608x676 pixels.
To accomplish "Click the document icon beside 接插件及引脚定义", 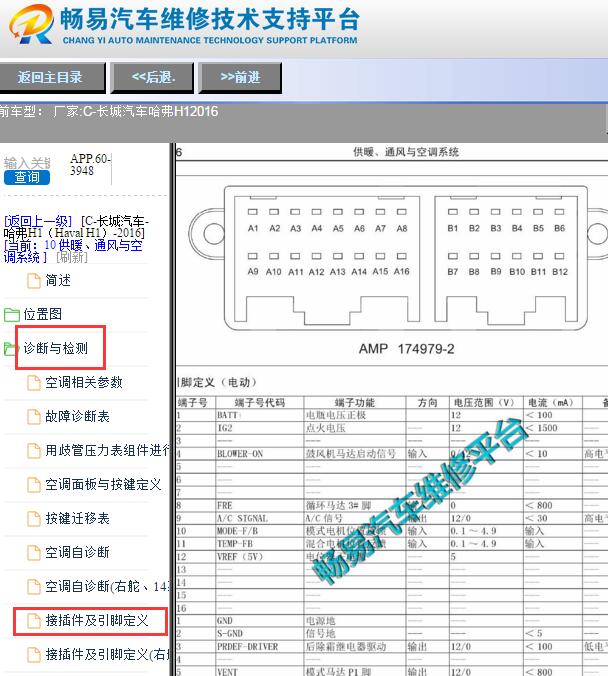I will 34,621.
